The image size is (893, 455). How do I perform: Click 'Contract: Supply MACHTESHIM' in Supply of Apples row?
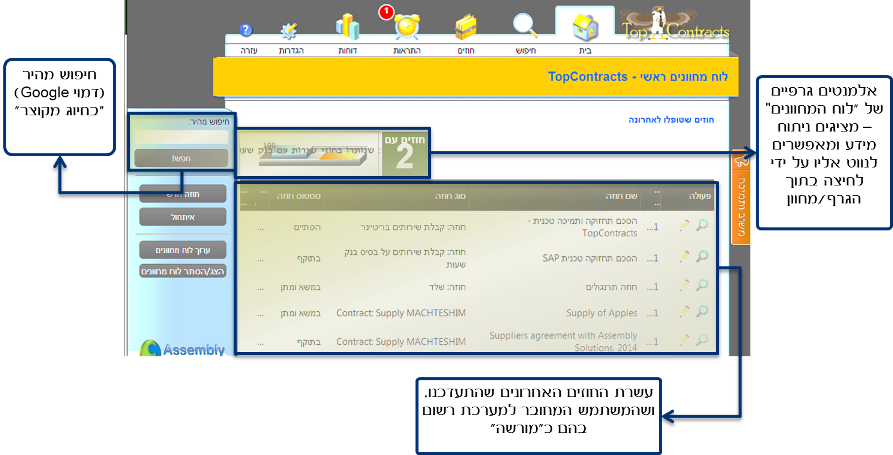tap(401, 313)
